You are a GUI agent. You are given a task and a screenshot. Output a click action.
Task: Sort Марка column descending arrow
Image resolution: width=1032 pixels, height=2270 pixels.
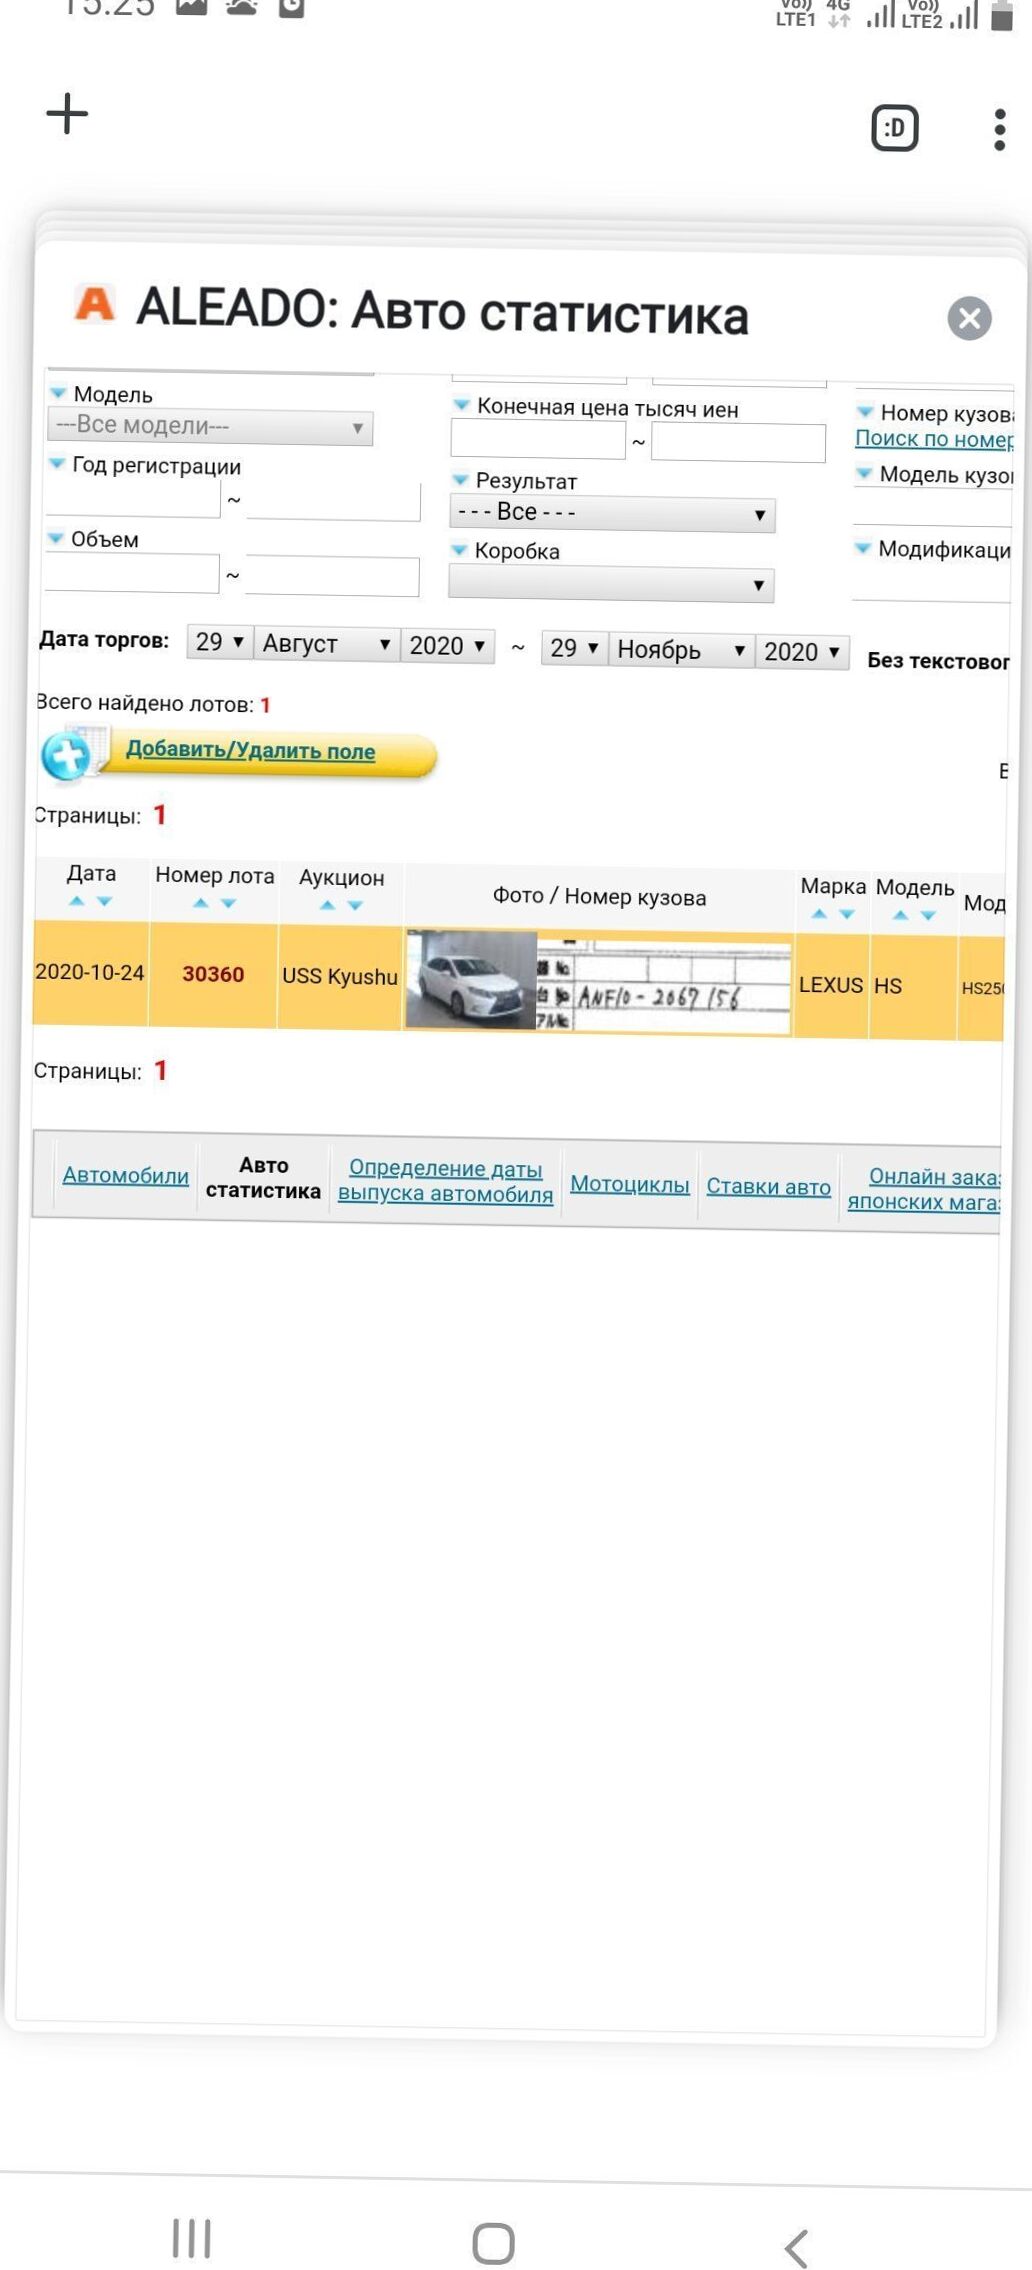(847, 914)
